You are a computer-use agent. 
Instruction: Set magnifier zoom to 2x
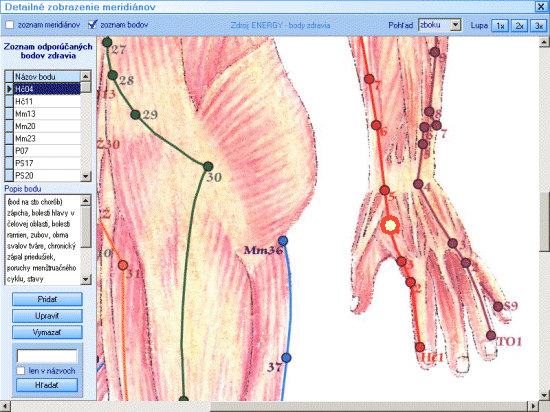pos(519,26)
